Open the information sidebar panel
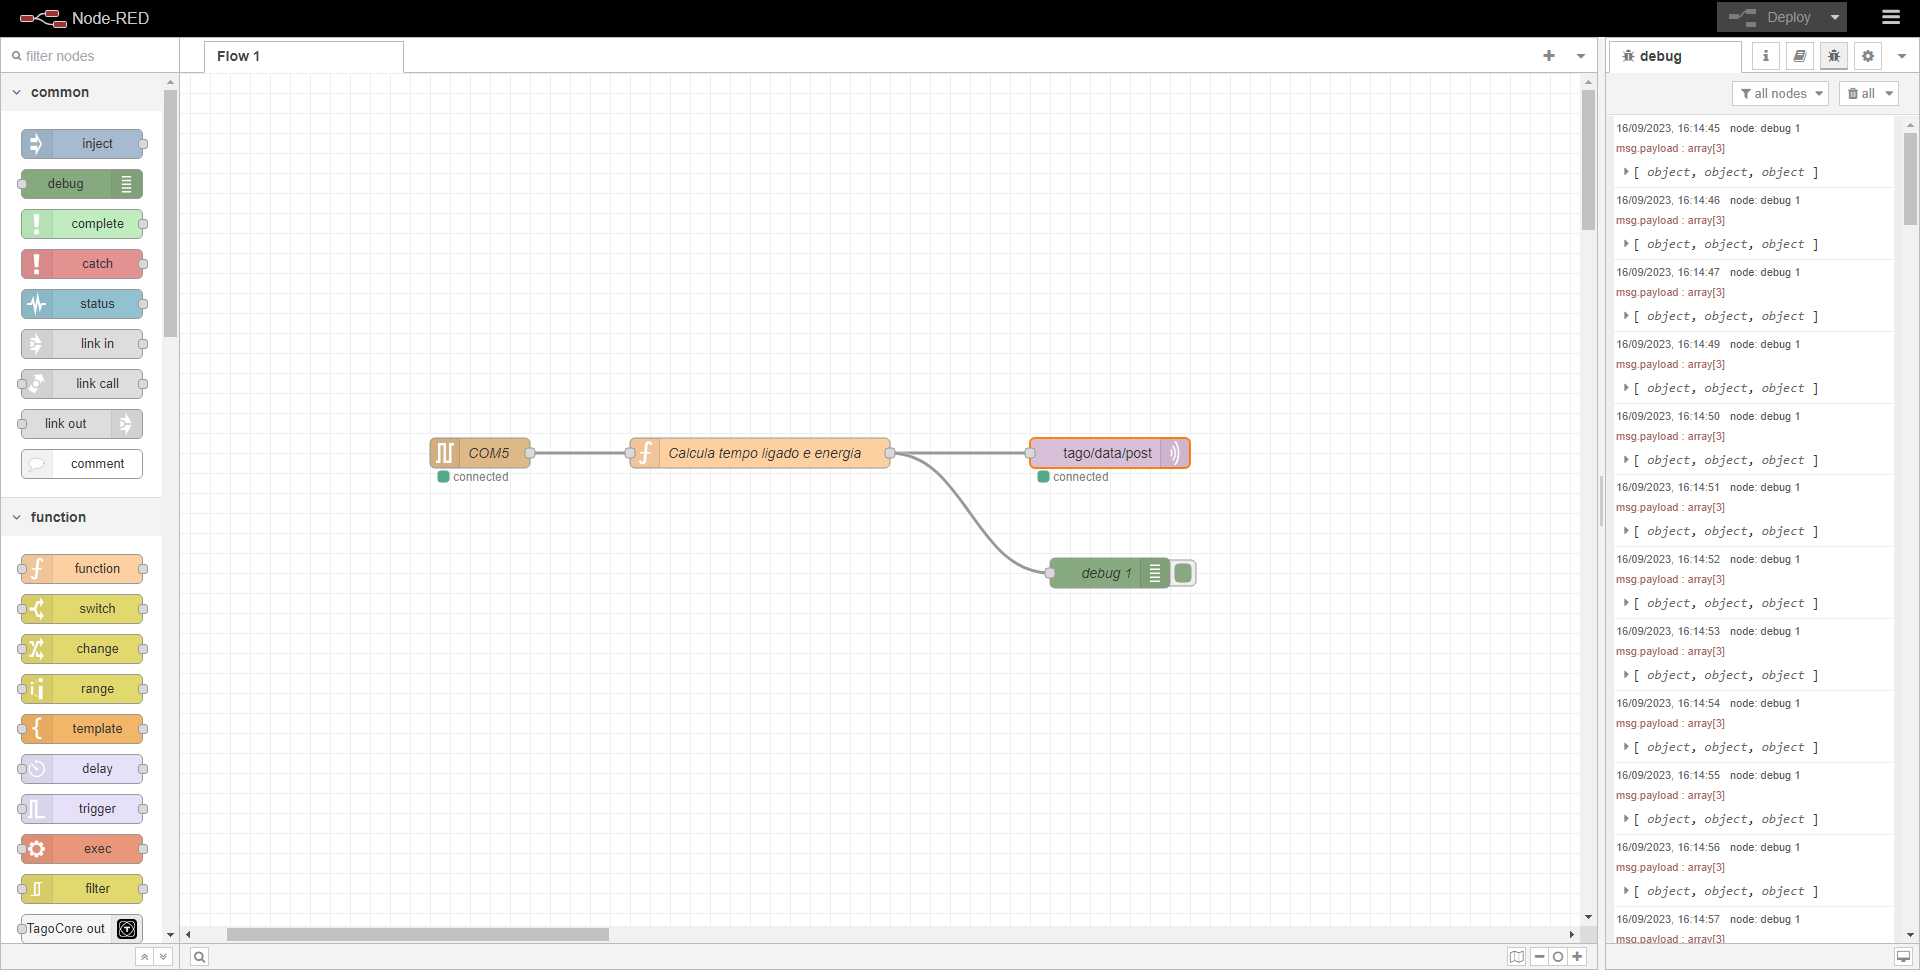 (x=1765, y=56)
